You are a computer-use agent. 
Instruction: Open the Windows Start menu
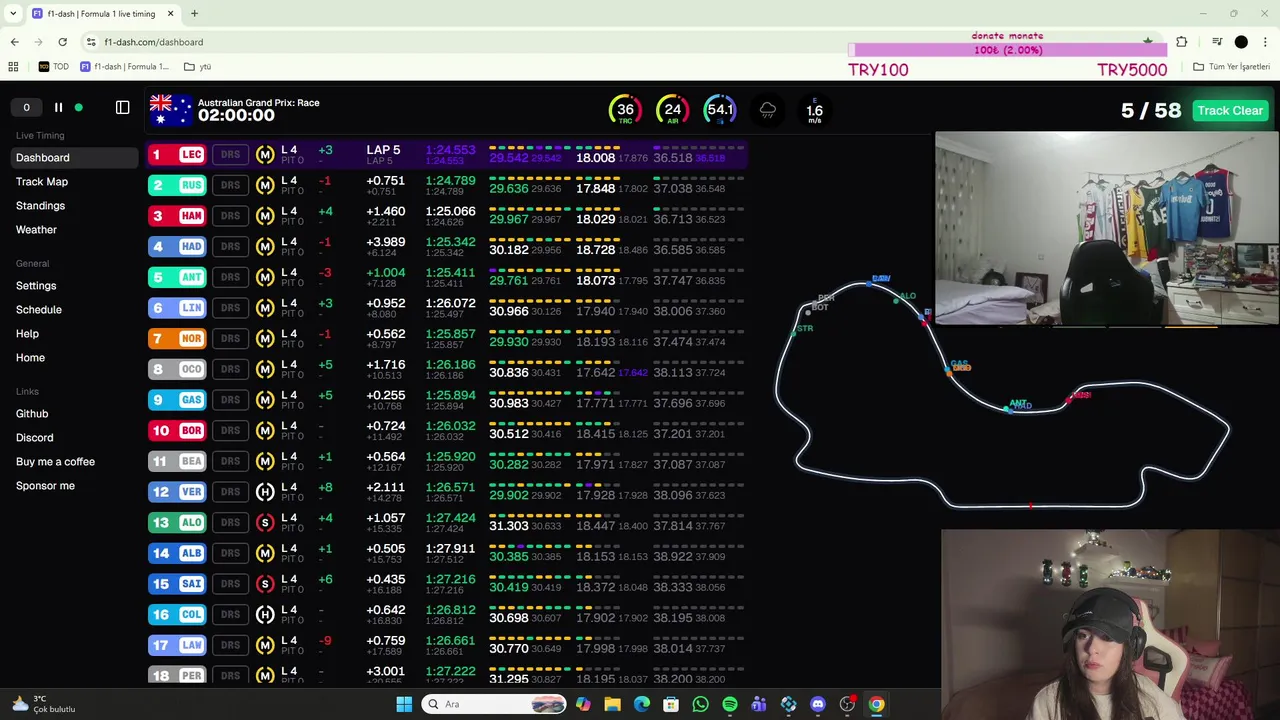pyautogui.click(x=404, y=704)
